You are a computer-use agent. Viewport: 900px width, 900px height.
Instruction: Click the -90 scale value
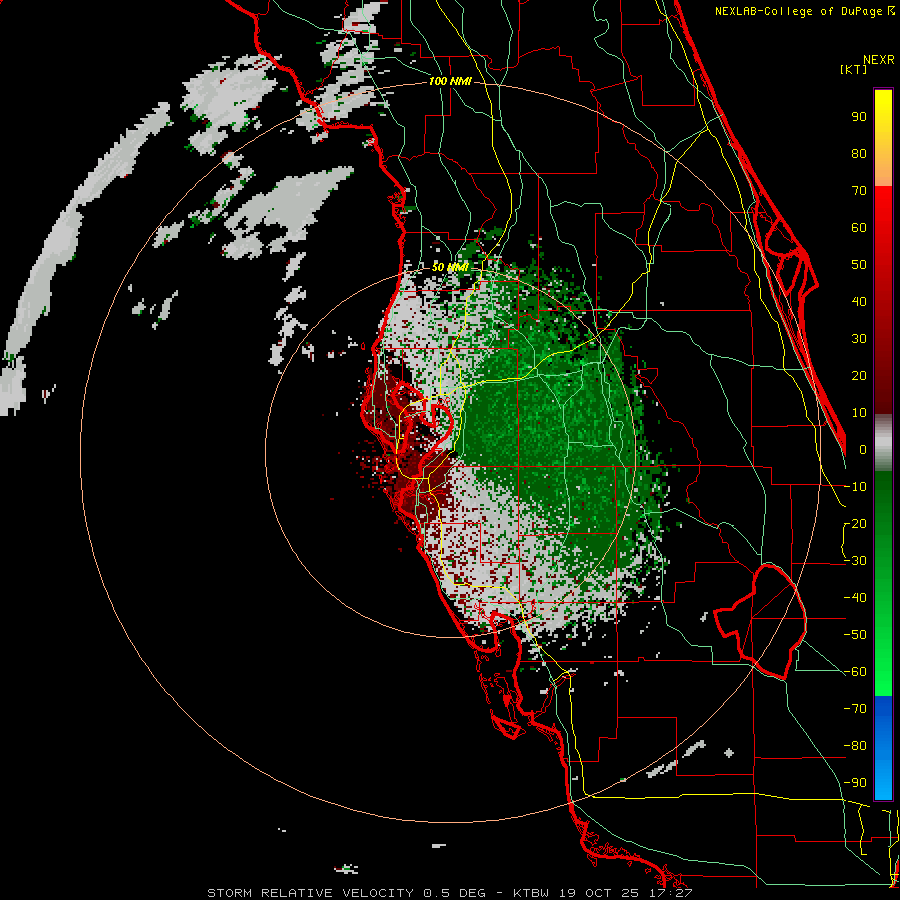(855, 783)
